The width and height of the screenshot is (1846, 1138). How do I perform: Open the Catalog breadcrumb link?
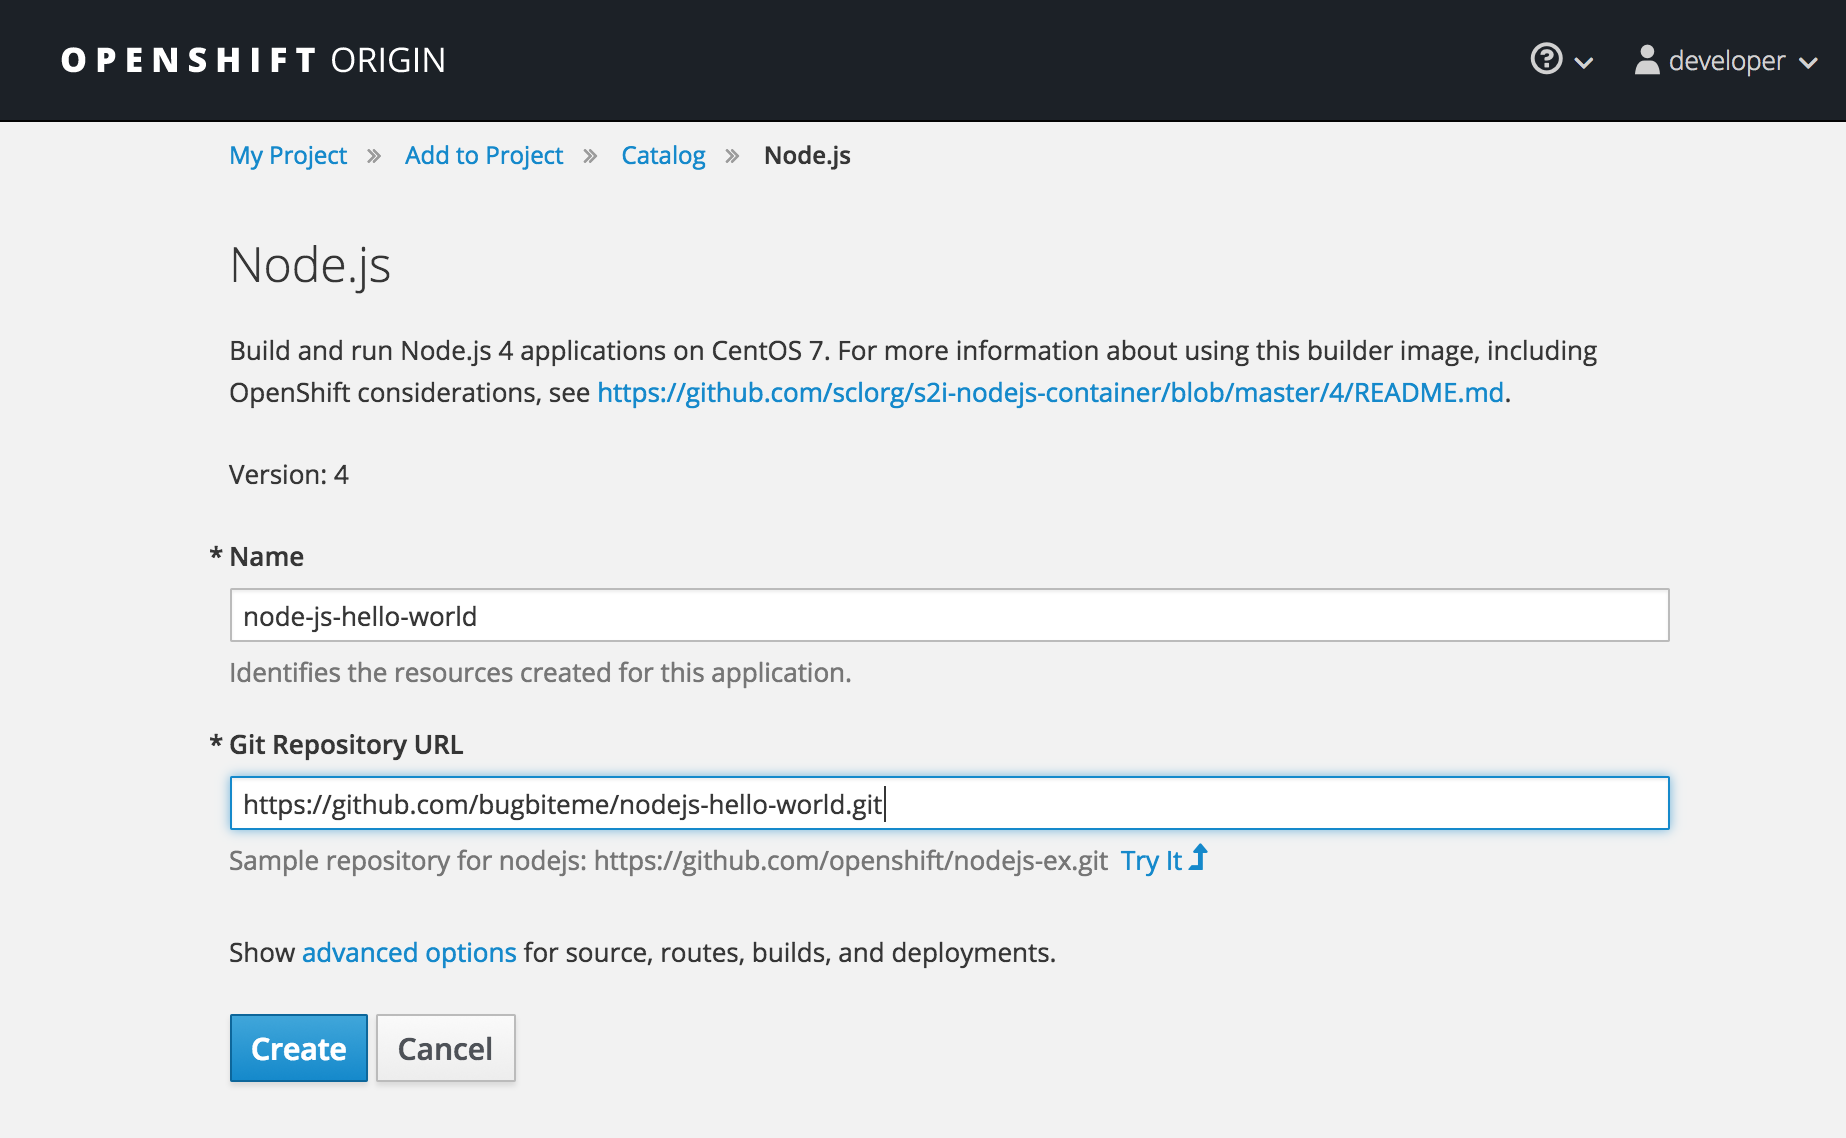[x=663, y=155]
